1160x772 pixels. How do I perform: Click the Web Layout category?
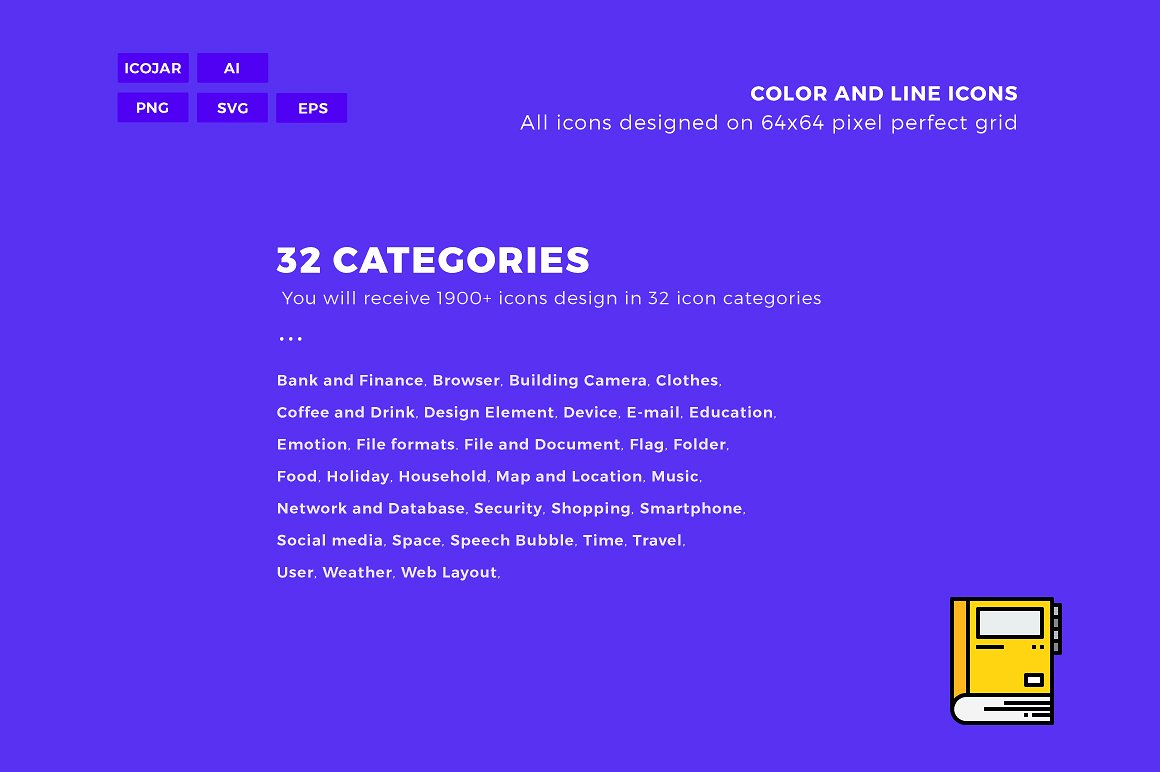pyautogui.click(x=449, y=572)
